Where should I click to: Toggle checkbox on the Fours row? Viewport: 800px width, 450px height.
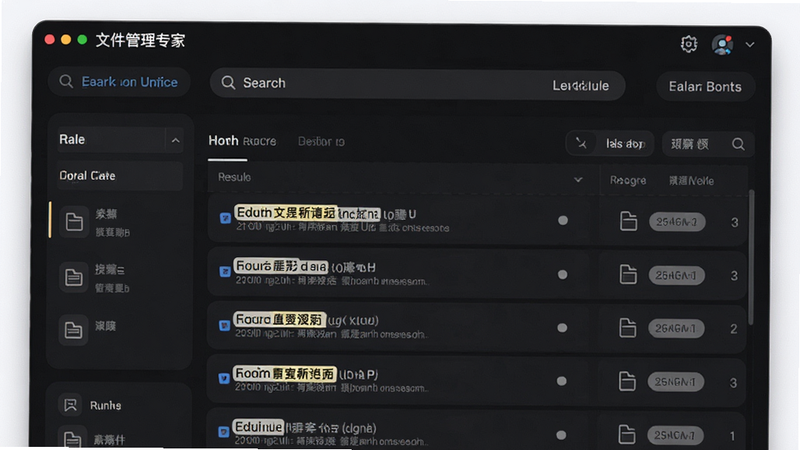point(224,271)
